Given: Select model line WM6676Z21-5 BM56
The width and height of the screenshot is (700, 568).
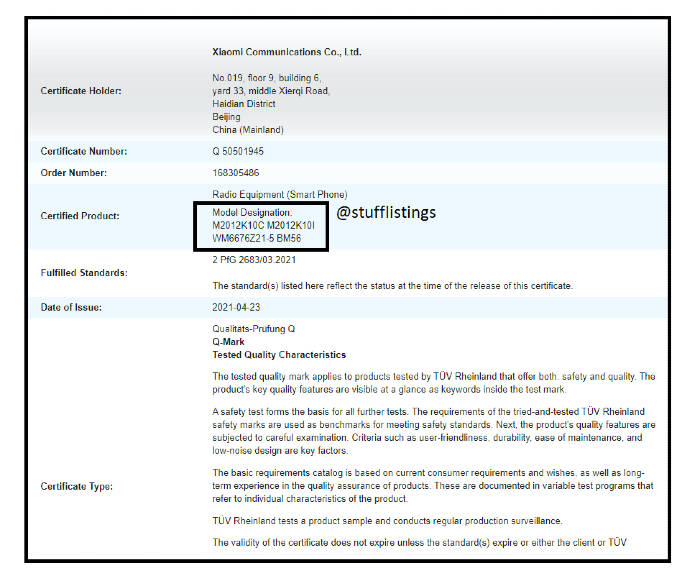Looking at the screenshot, I should click(x=257, y=238).
